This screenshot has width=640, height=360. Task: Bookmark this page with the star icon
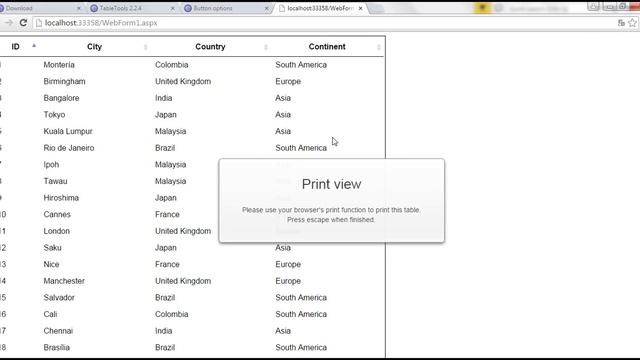633,23
